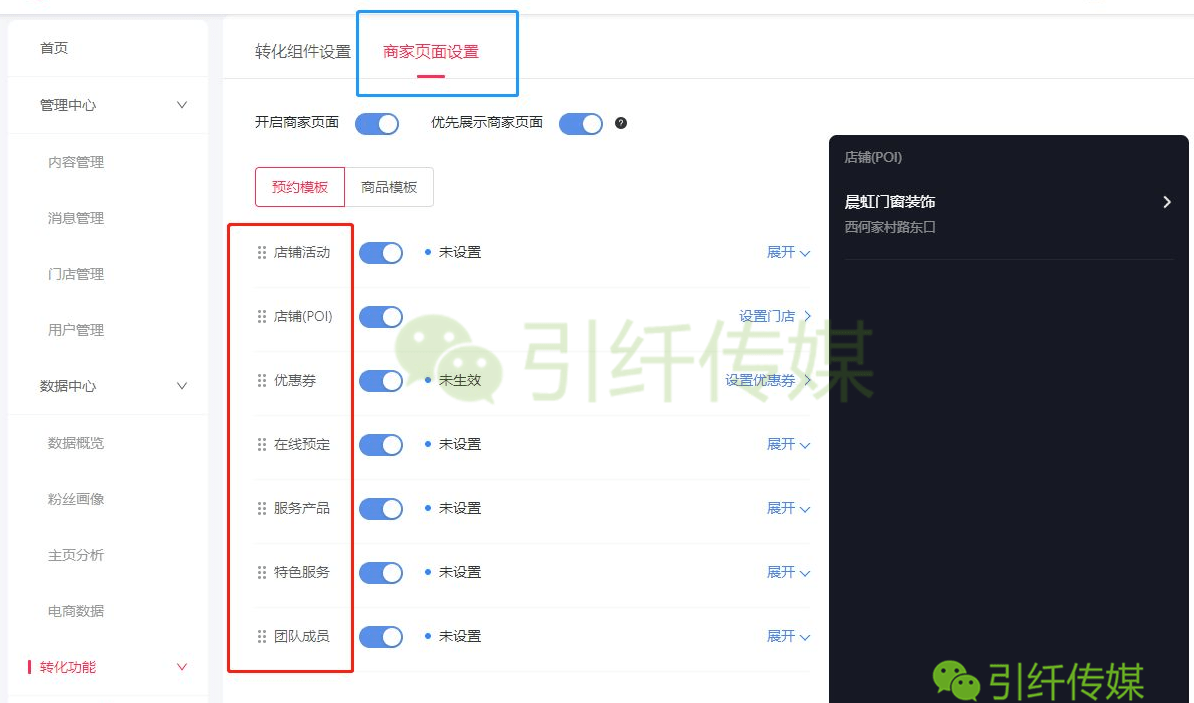The width and height of the screenshot is (1194, 703).
Task: Toggle the 优先展示商家页面 switch
Action: click(581, 123)
